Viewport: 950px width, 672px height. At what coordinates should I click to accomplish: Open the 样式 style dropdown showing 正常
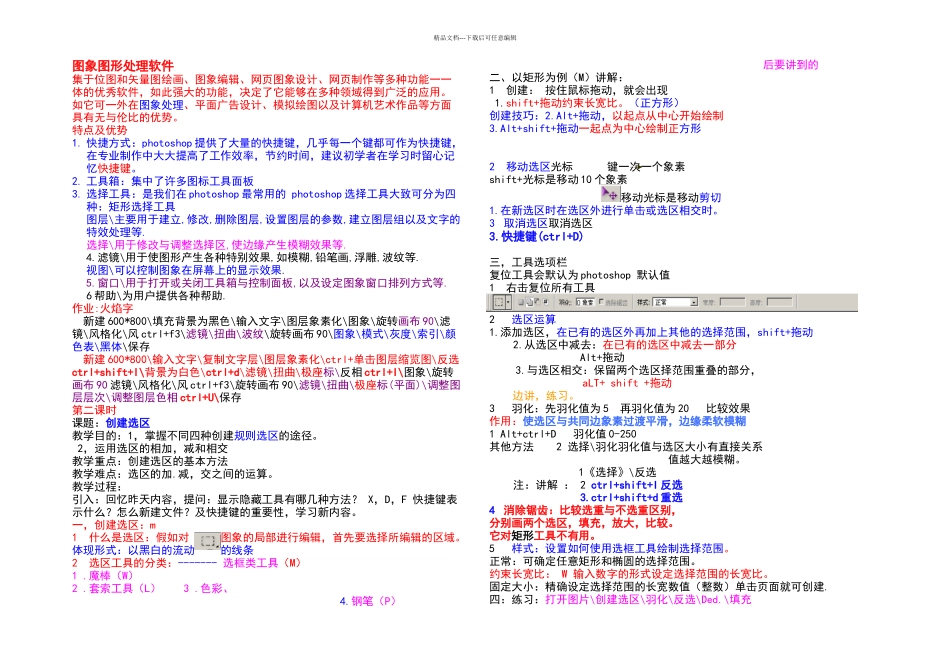[x=675, y=302]
